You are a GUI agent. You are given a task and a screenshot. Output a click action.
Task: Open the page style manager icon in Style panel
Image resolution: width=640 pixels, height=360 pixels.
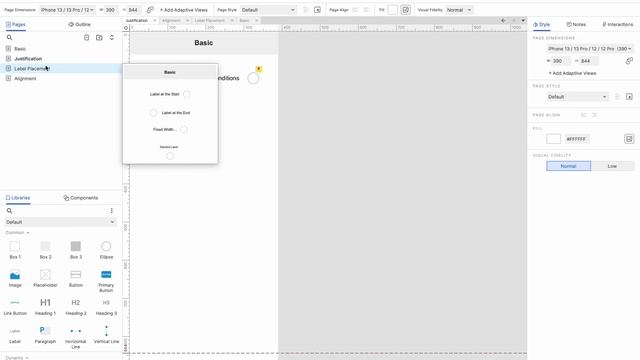(x=629, y=97)
